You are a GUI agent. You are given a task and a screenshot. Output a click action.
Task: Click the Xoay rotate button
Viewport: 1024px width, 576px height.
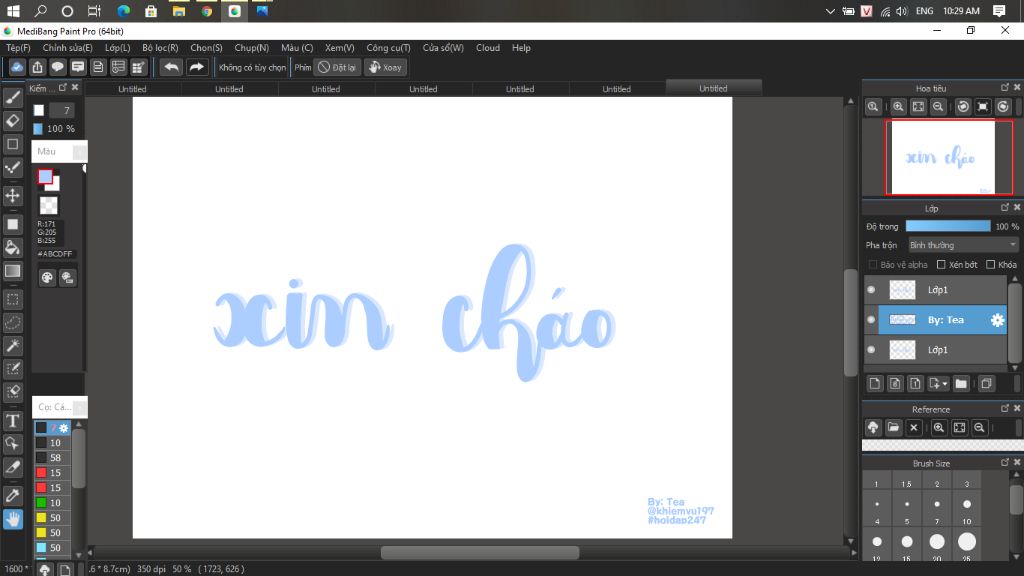385,67
